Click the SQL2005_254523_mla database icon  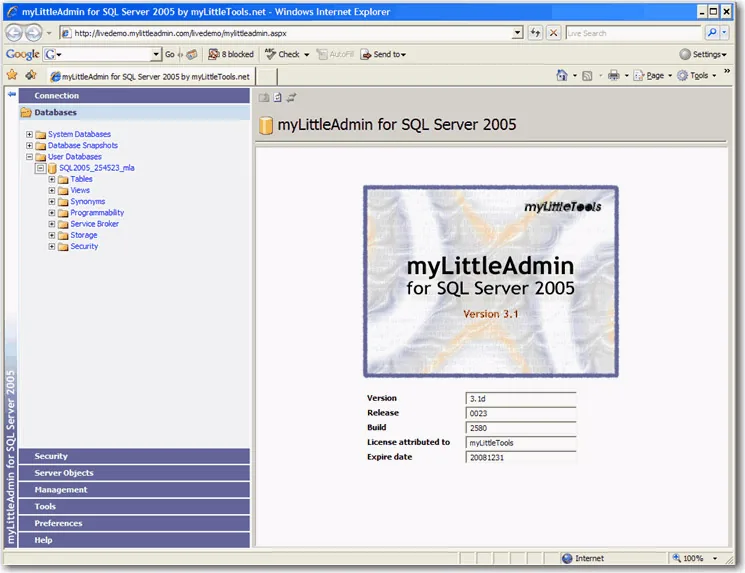click(x=52, y=168)
